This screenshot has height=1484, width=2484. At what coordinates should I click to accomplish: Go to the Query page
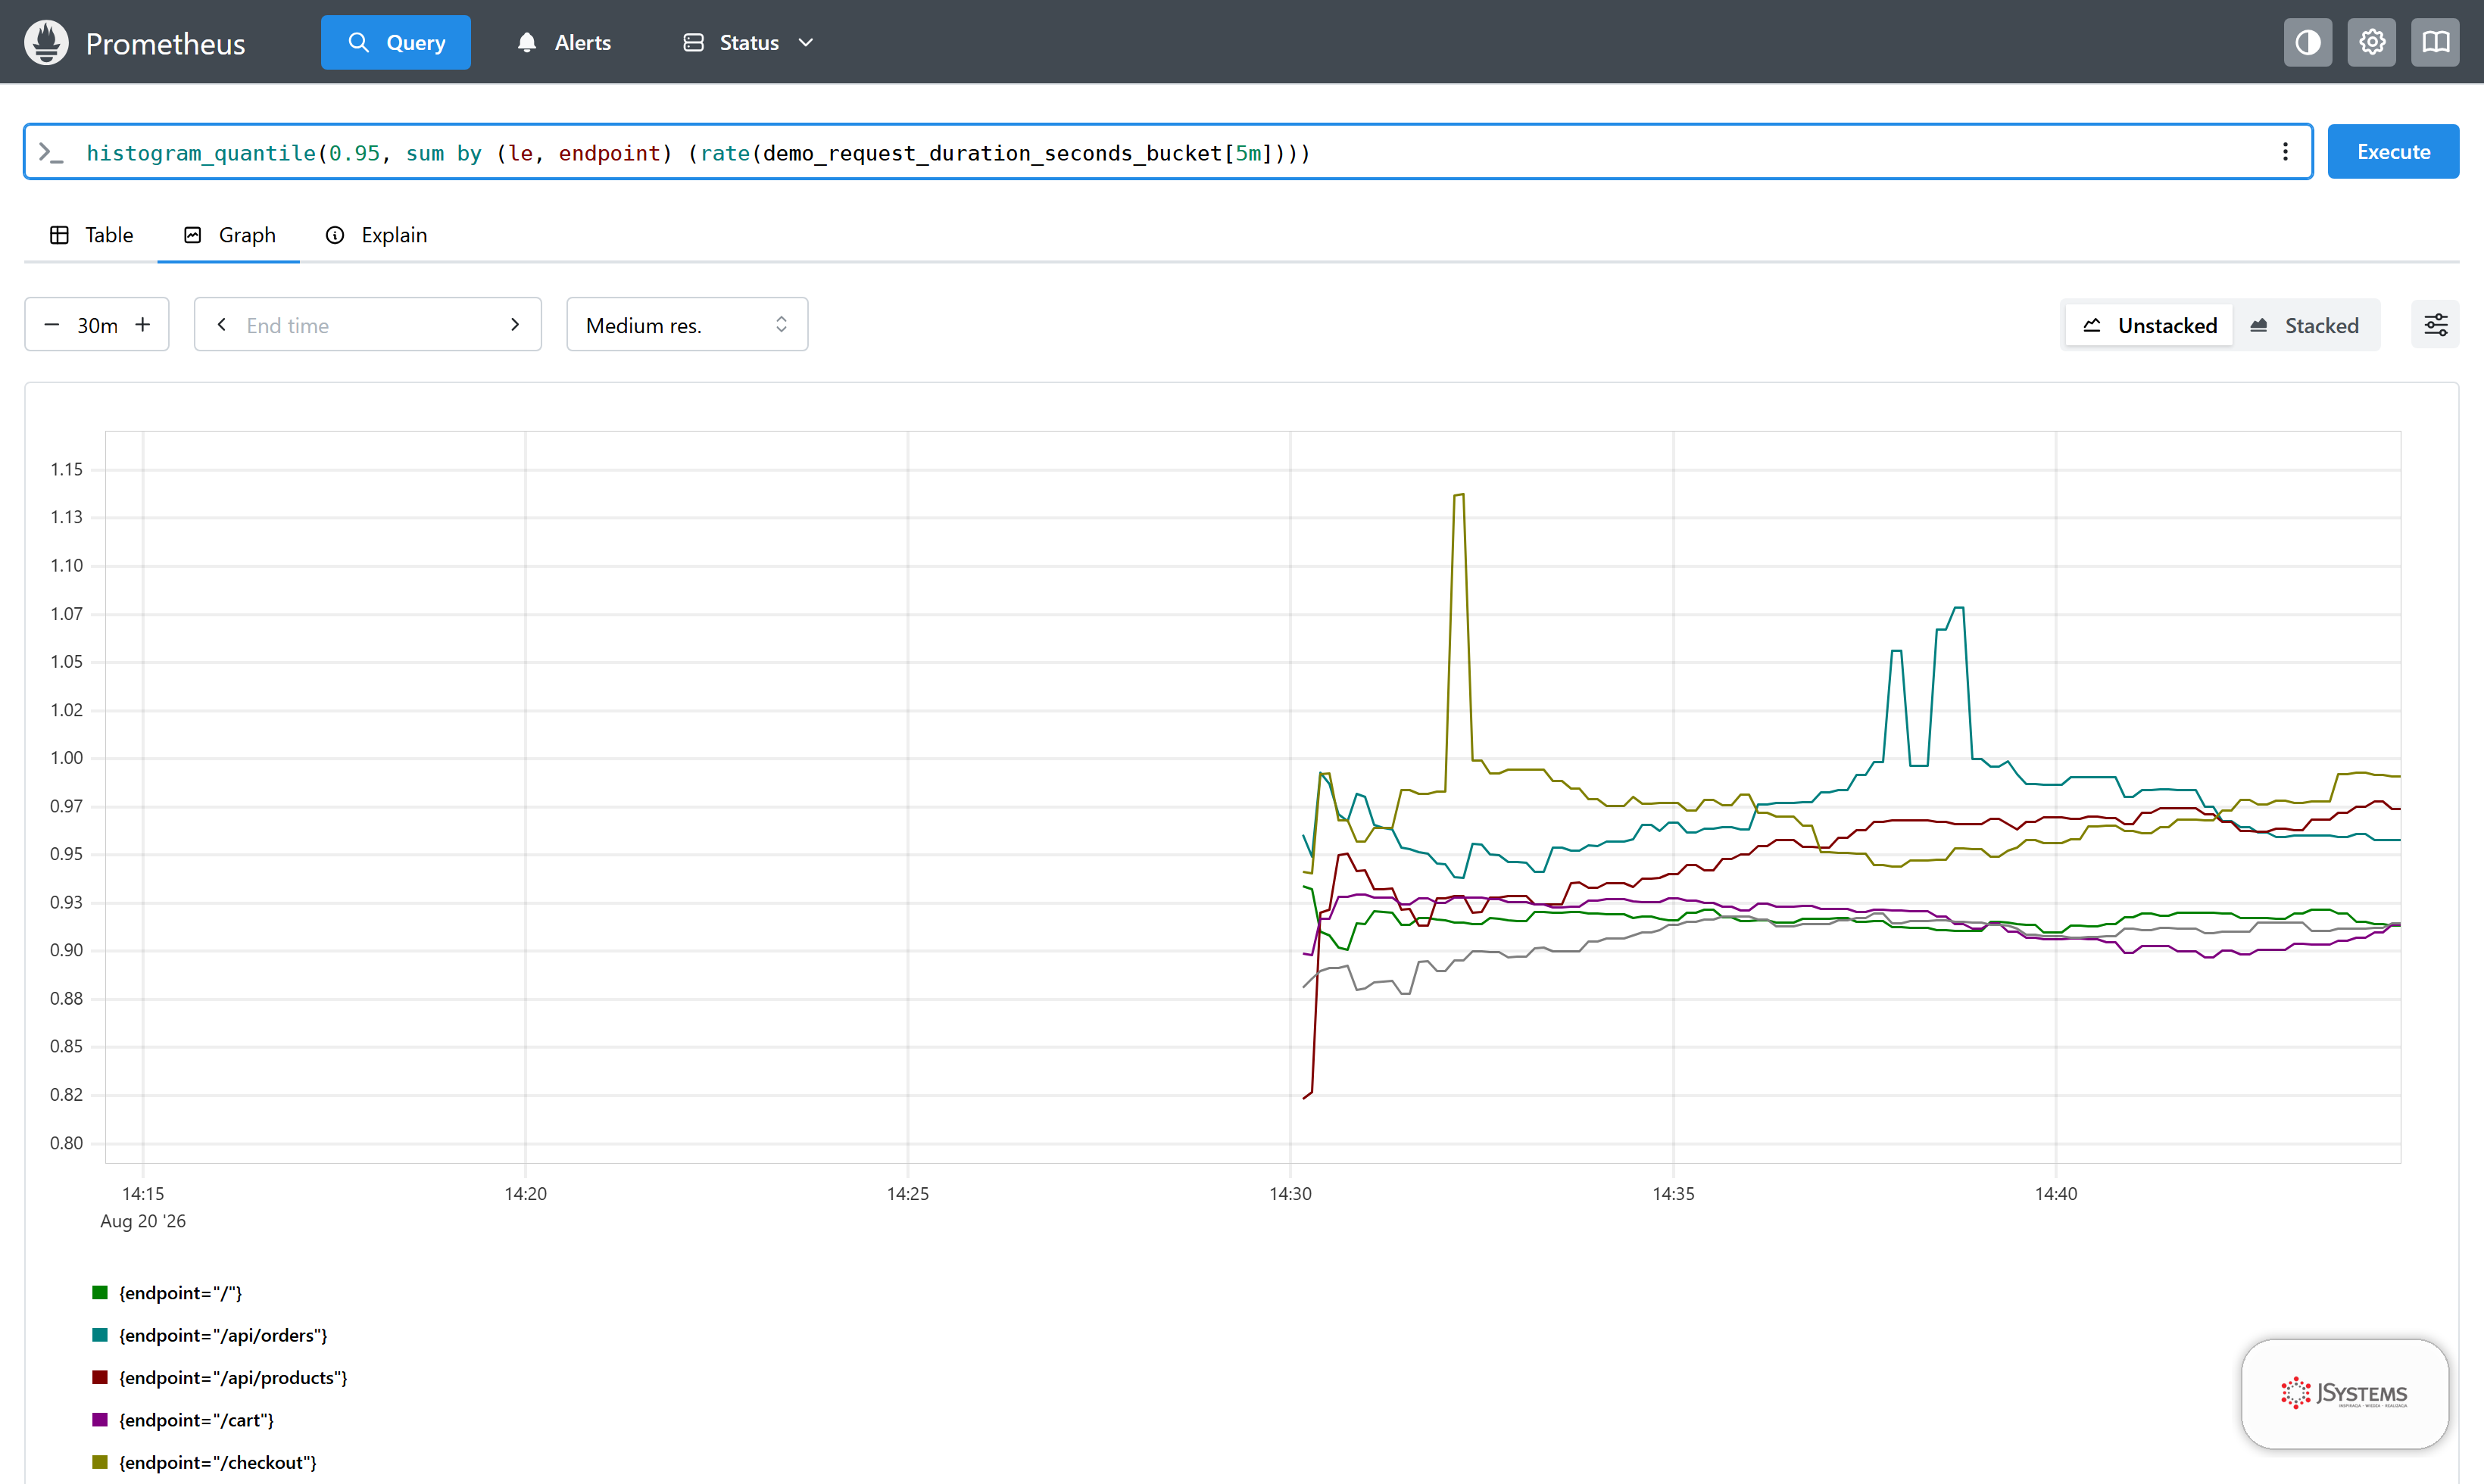[396, 42]
